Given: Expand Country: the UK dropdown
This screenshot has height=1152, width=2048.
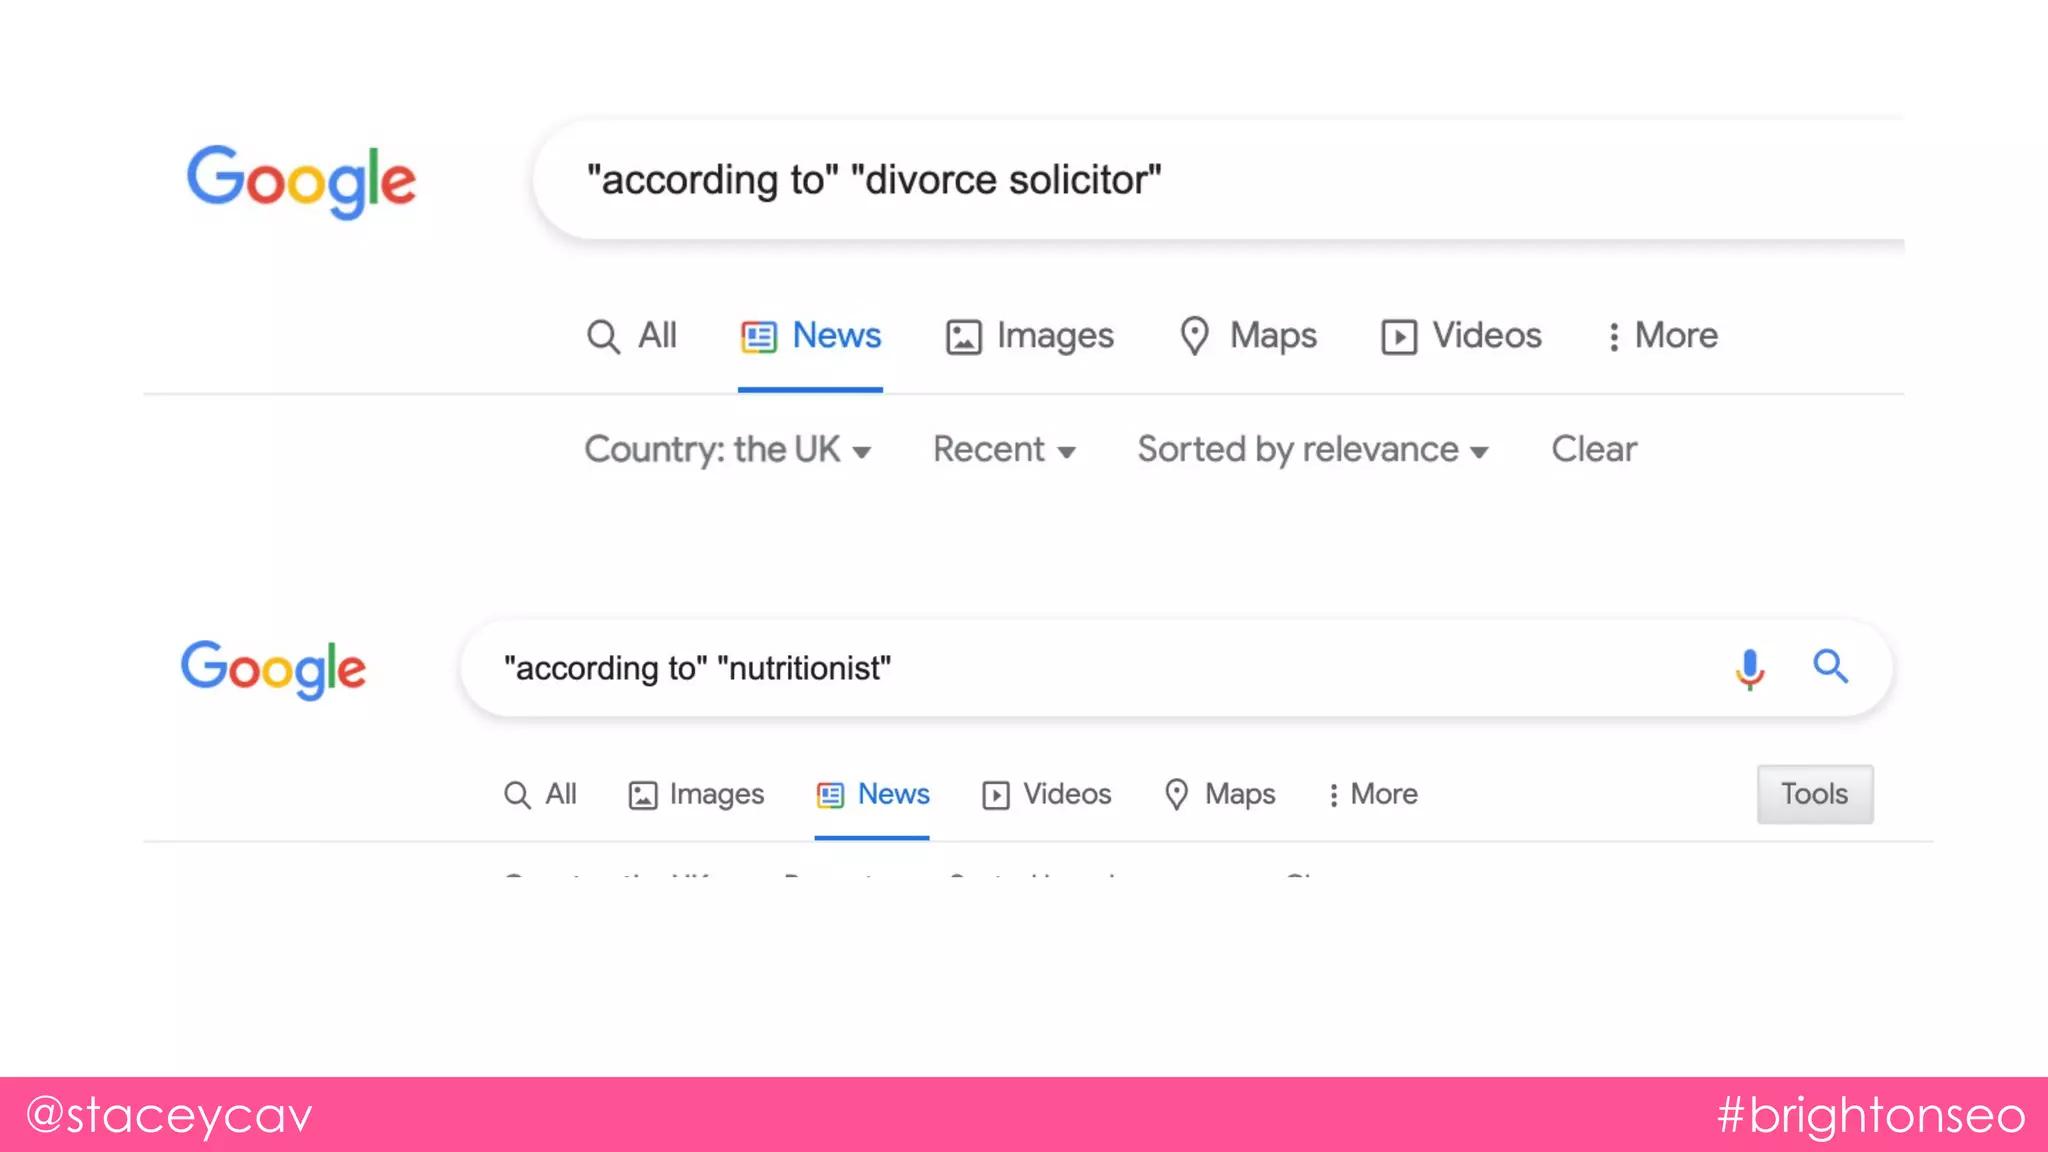Looking at the screenshot, I should (727, 450).
